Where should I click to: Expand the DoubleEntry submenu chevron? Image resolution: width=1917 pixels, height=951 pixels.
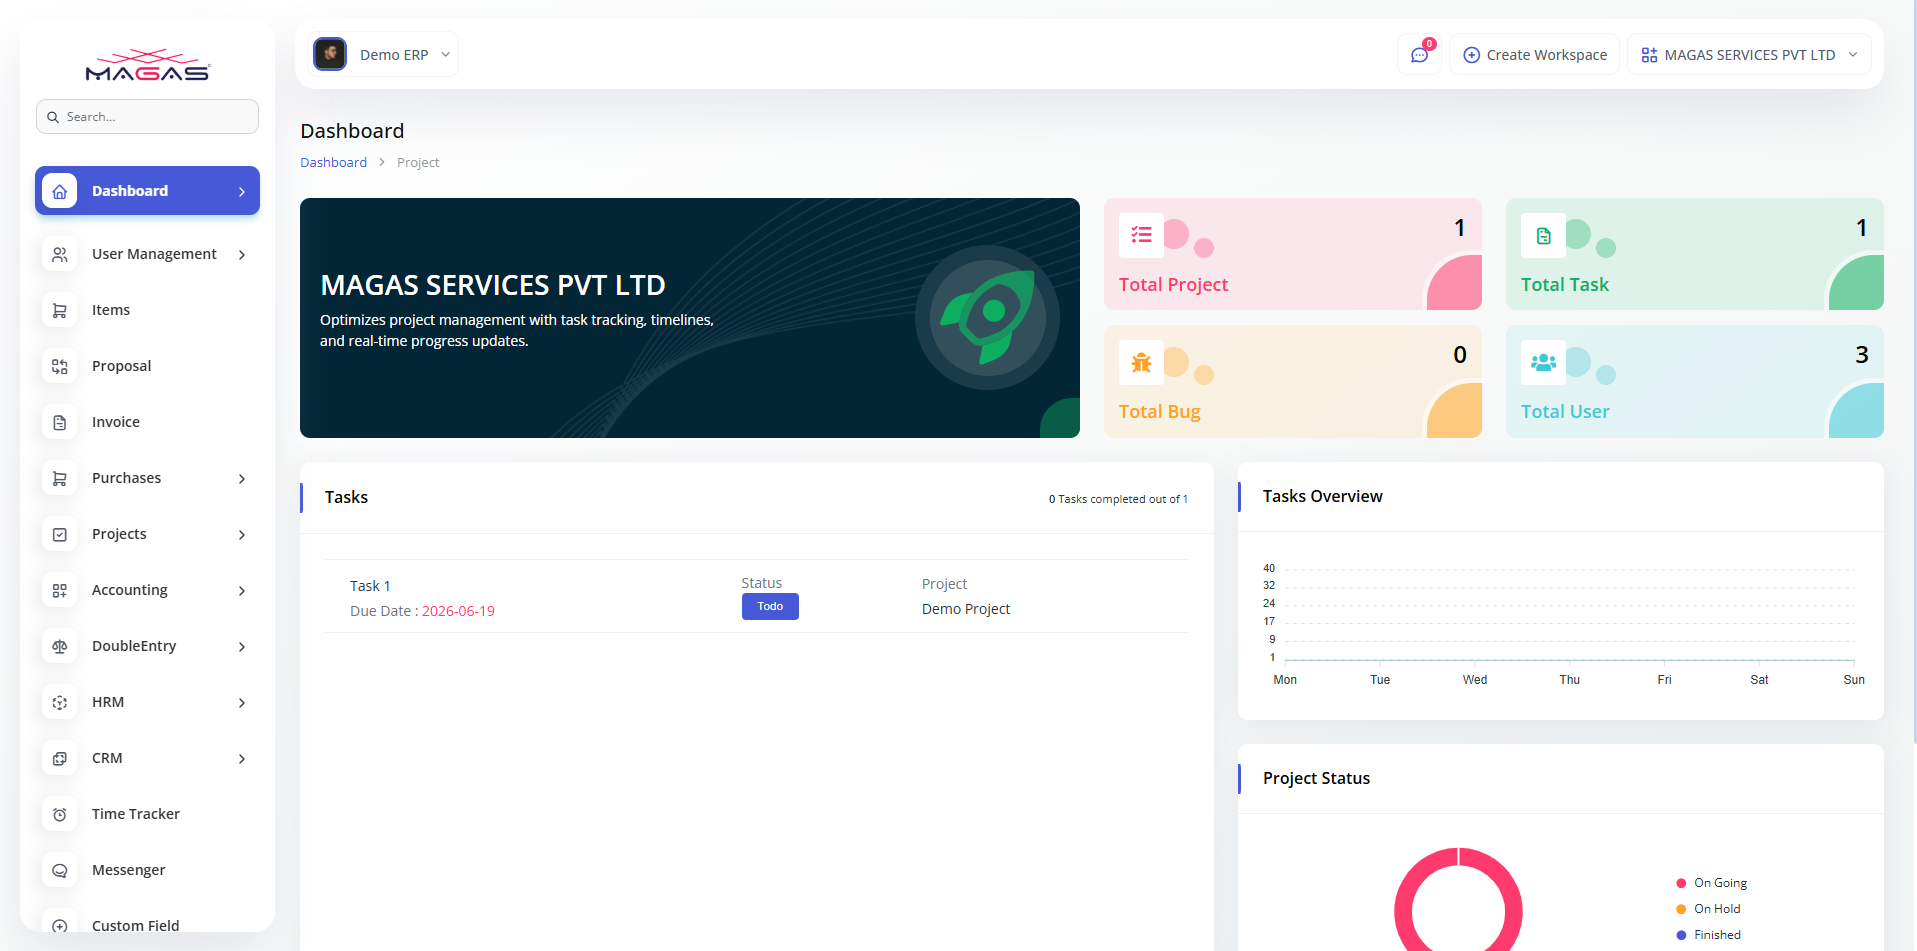pyautogui.click(x=242, y=647)
